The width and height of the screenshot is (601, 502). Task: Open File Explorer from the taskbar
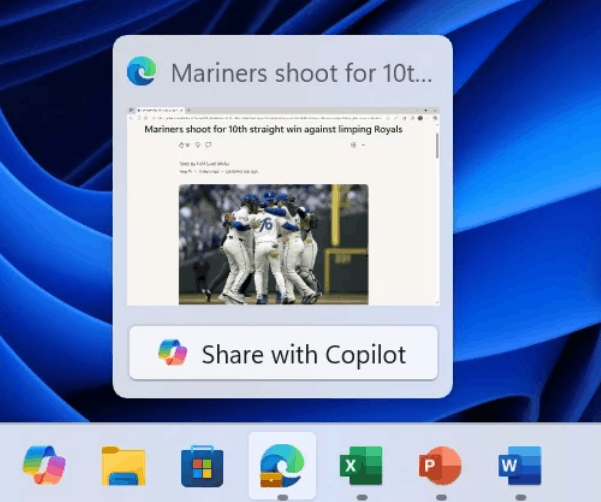tap(123, 466)
